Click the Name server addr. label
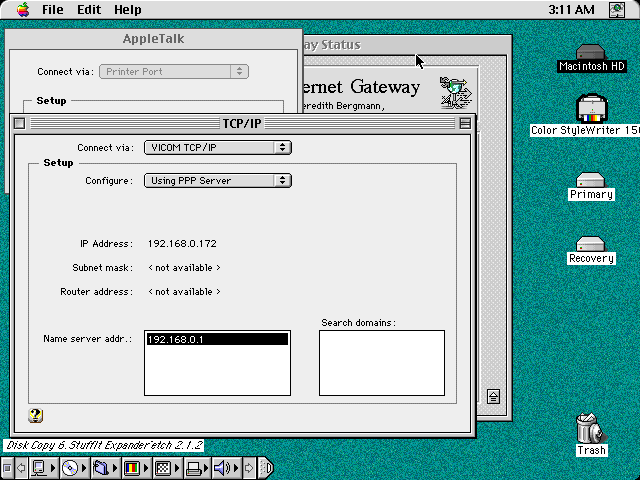640x480 pixels. [87, 339]
